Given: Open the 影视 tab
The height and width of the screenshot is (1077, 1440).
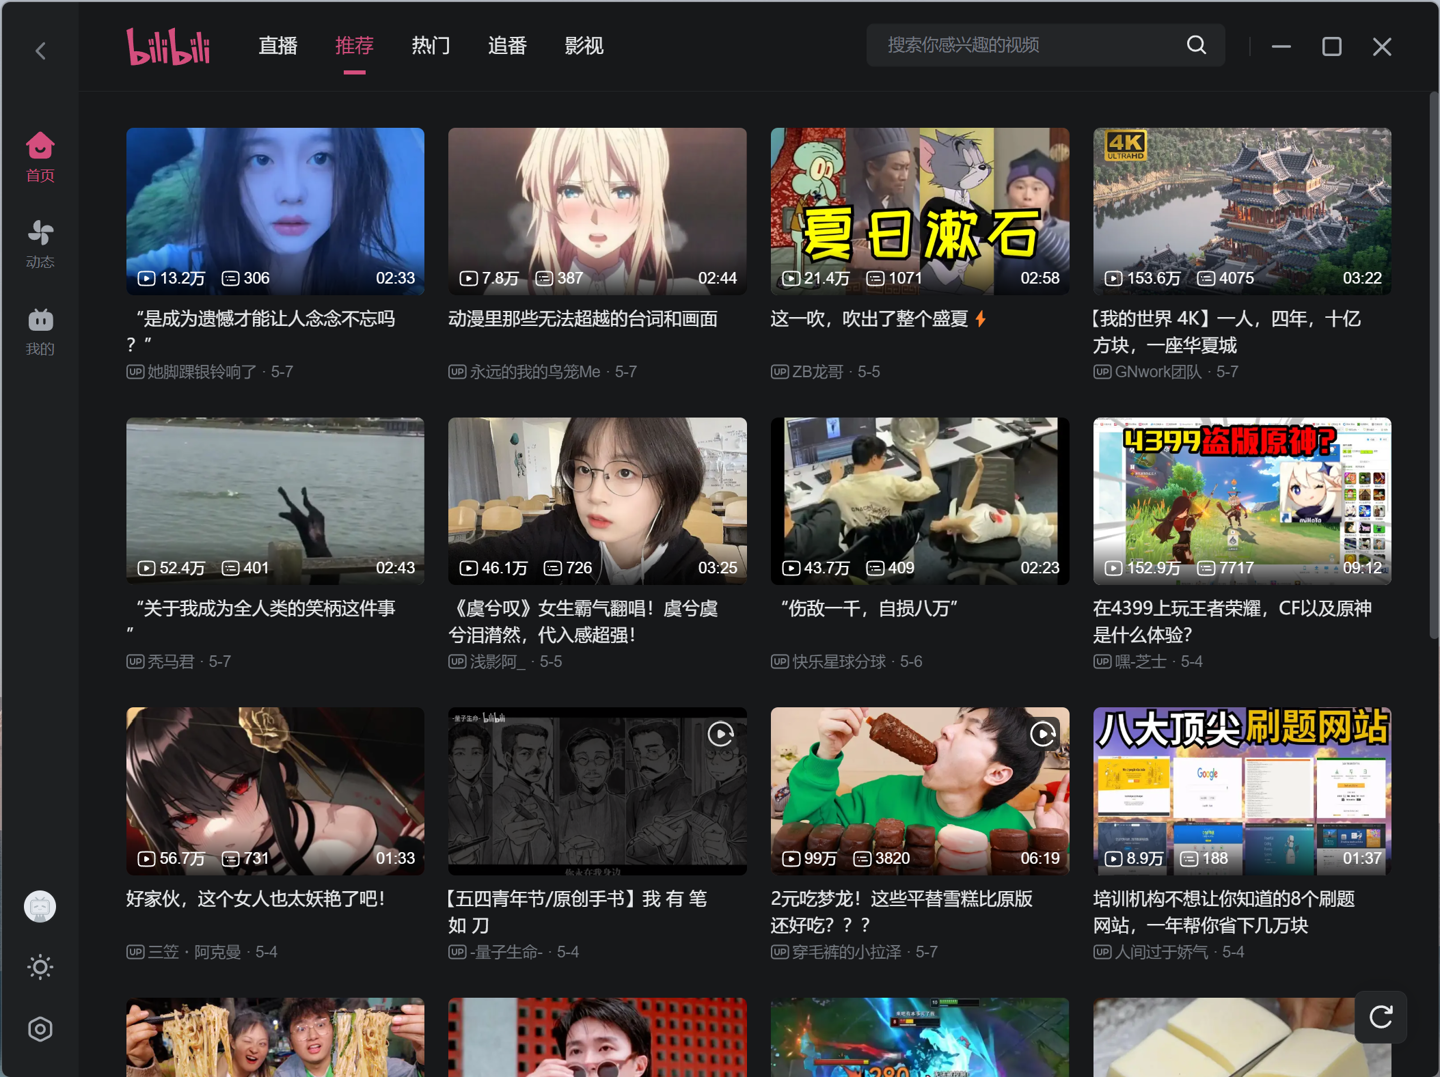Looking at the screenshot, I should (x=584, y=46).
